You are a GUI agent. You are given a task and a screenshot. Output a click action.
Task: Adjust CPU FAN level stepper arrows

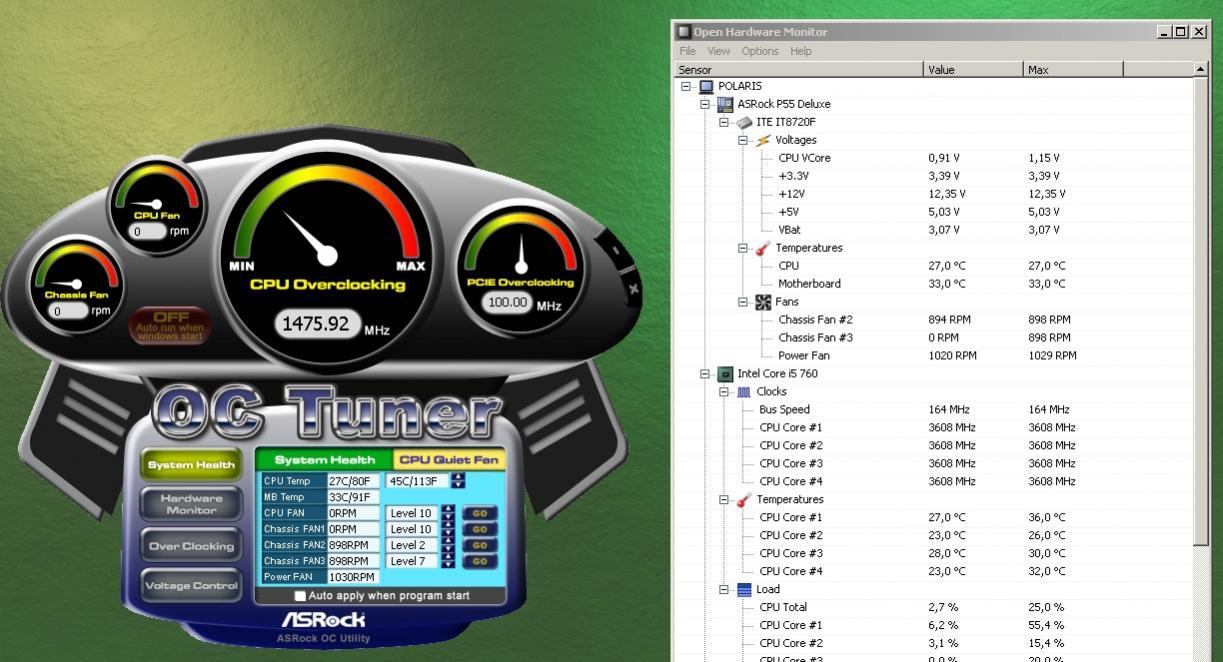coord(447,513)
